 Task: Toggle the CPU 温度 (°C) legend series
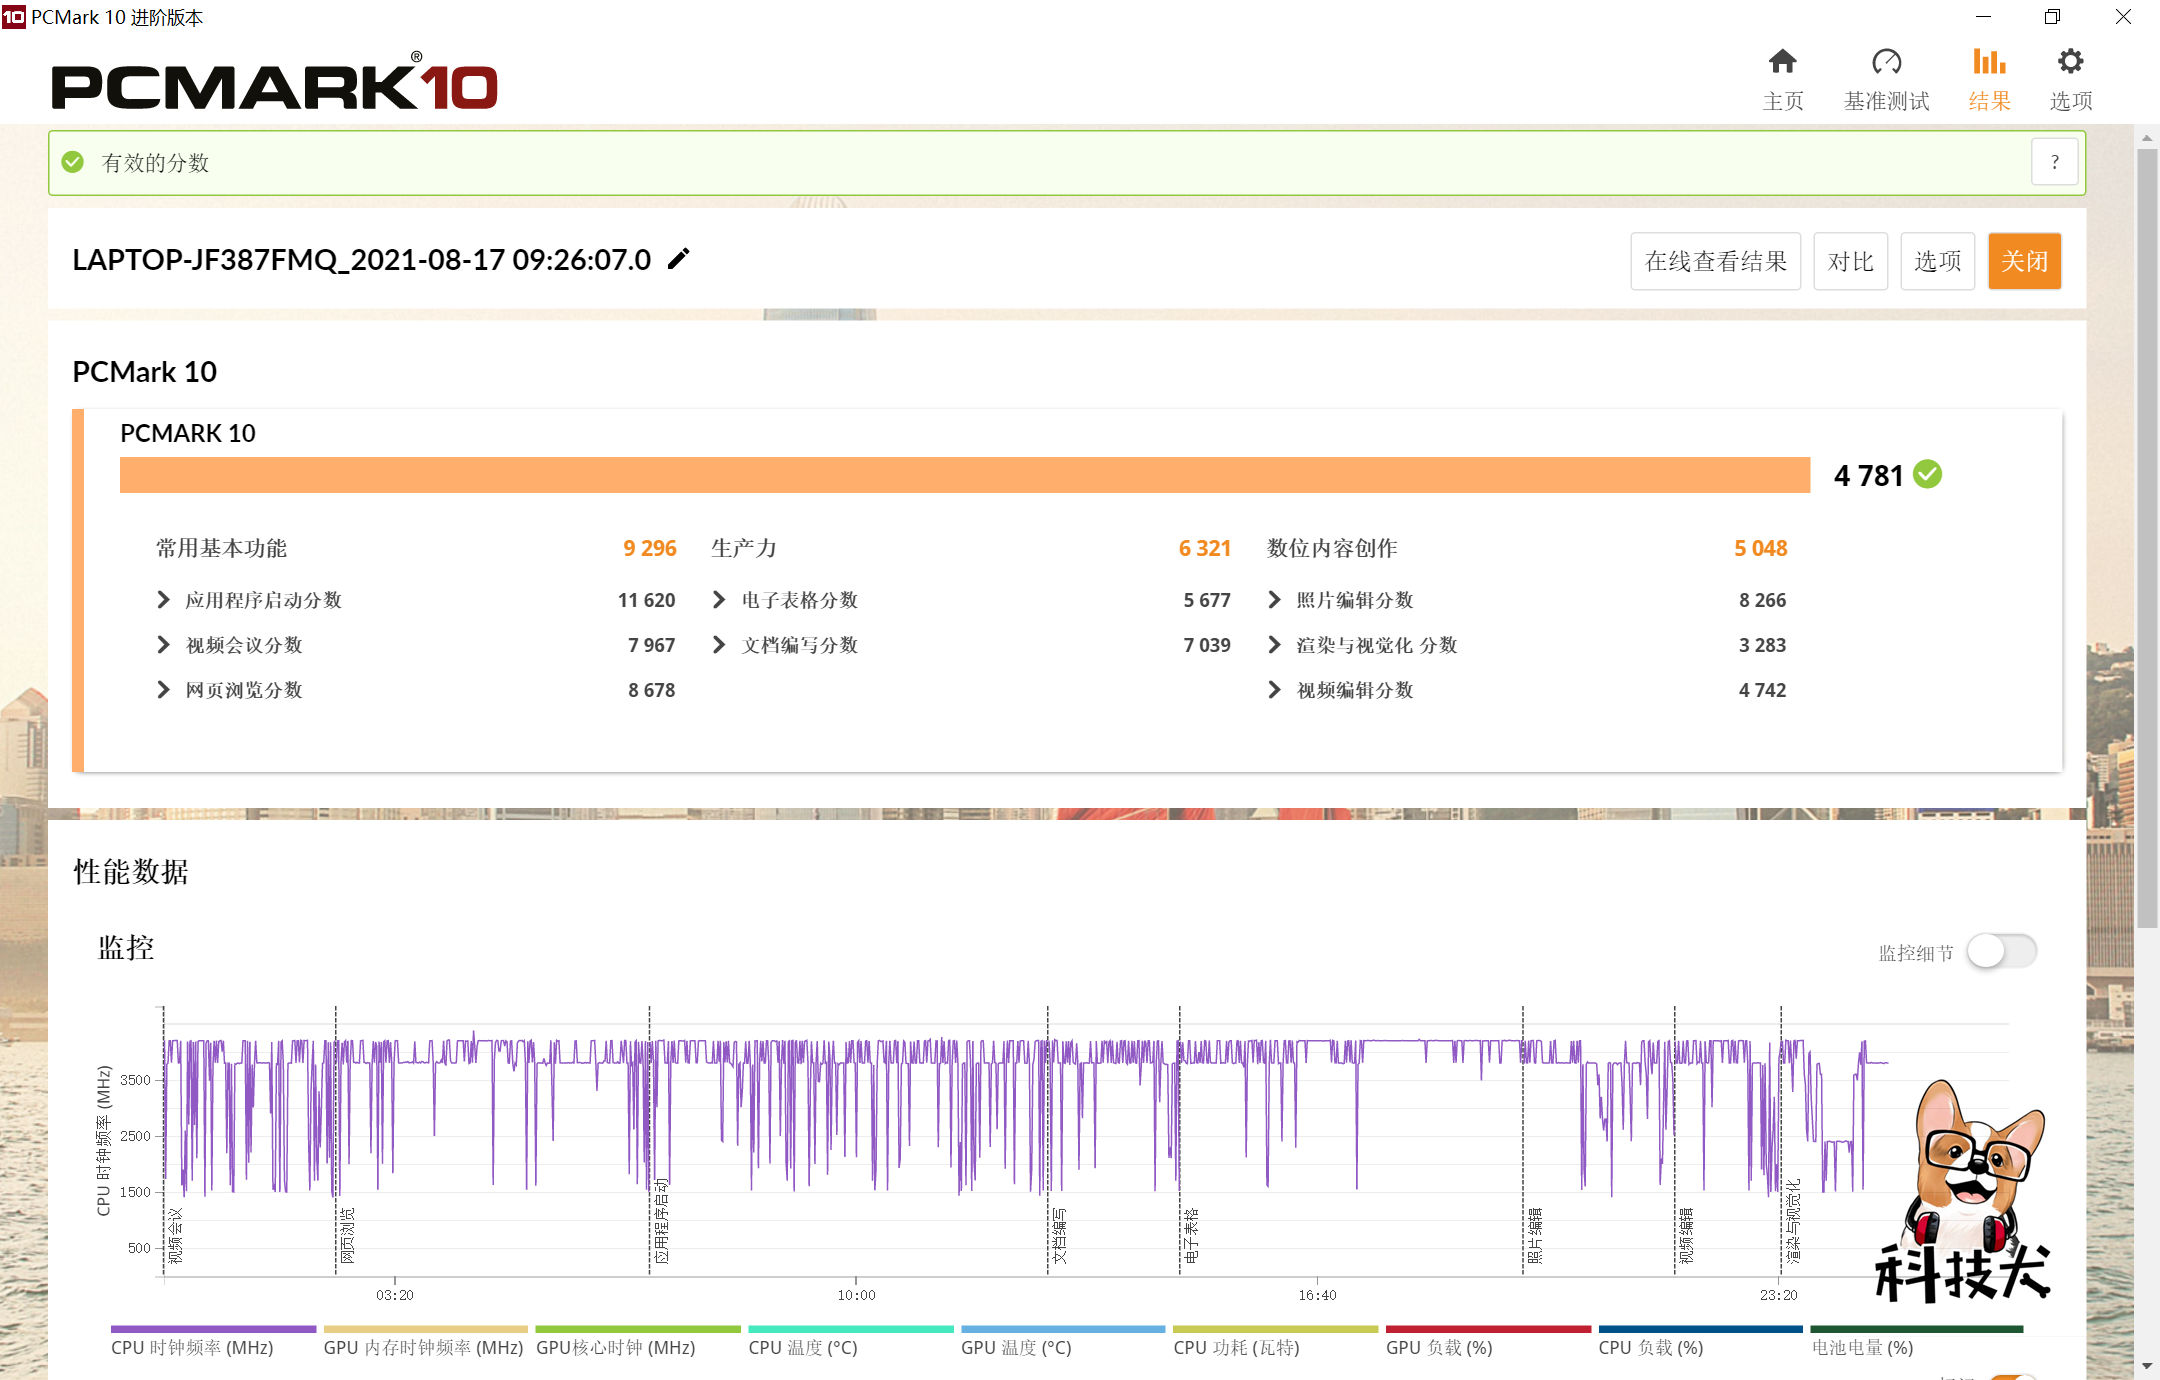click(803, 1347)
